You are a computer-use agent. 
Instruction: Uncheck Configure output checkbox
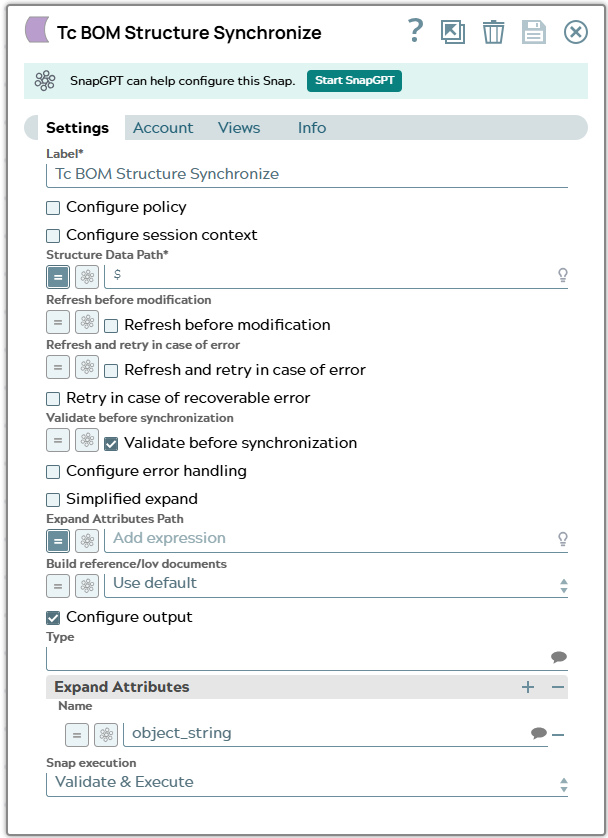[53, 618]
